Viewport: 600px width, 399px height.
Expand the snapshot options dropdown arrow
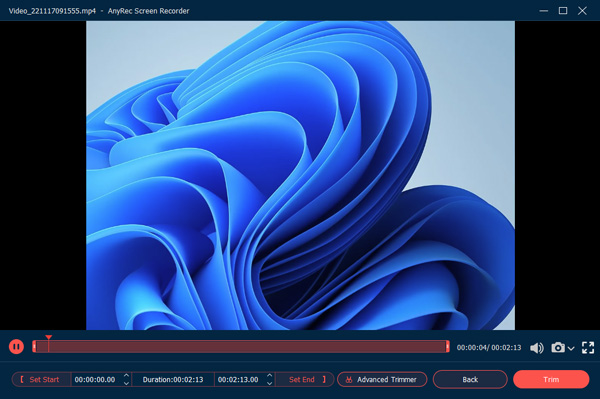pos(571,349)
